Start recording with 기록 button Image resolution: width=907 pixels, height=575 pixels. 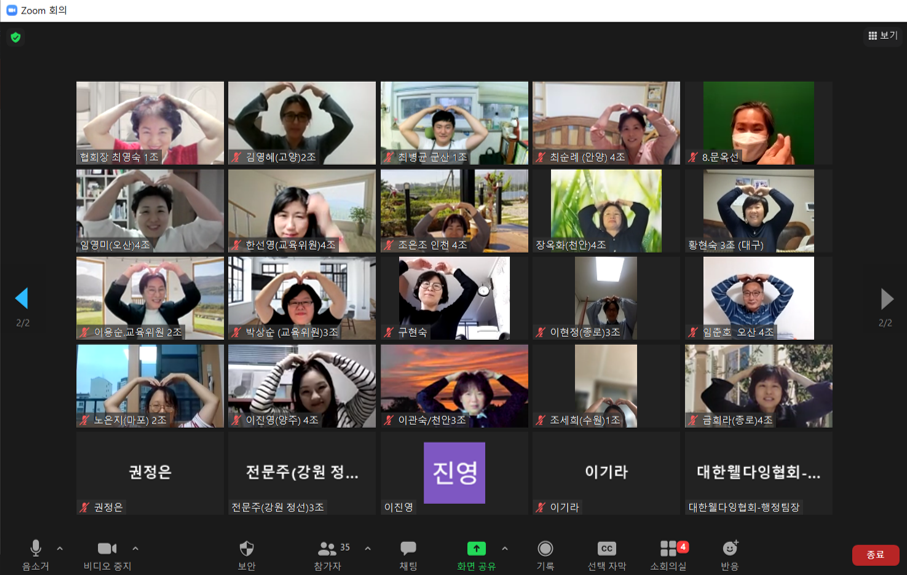[545, 549]
